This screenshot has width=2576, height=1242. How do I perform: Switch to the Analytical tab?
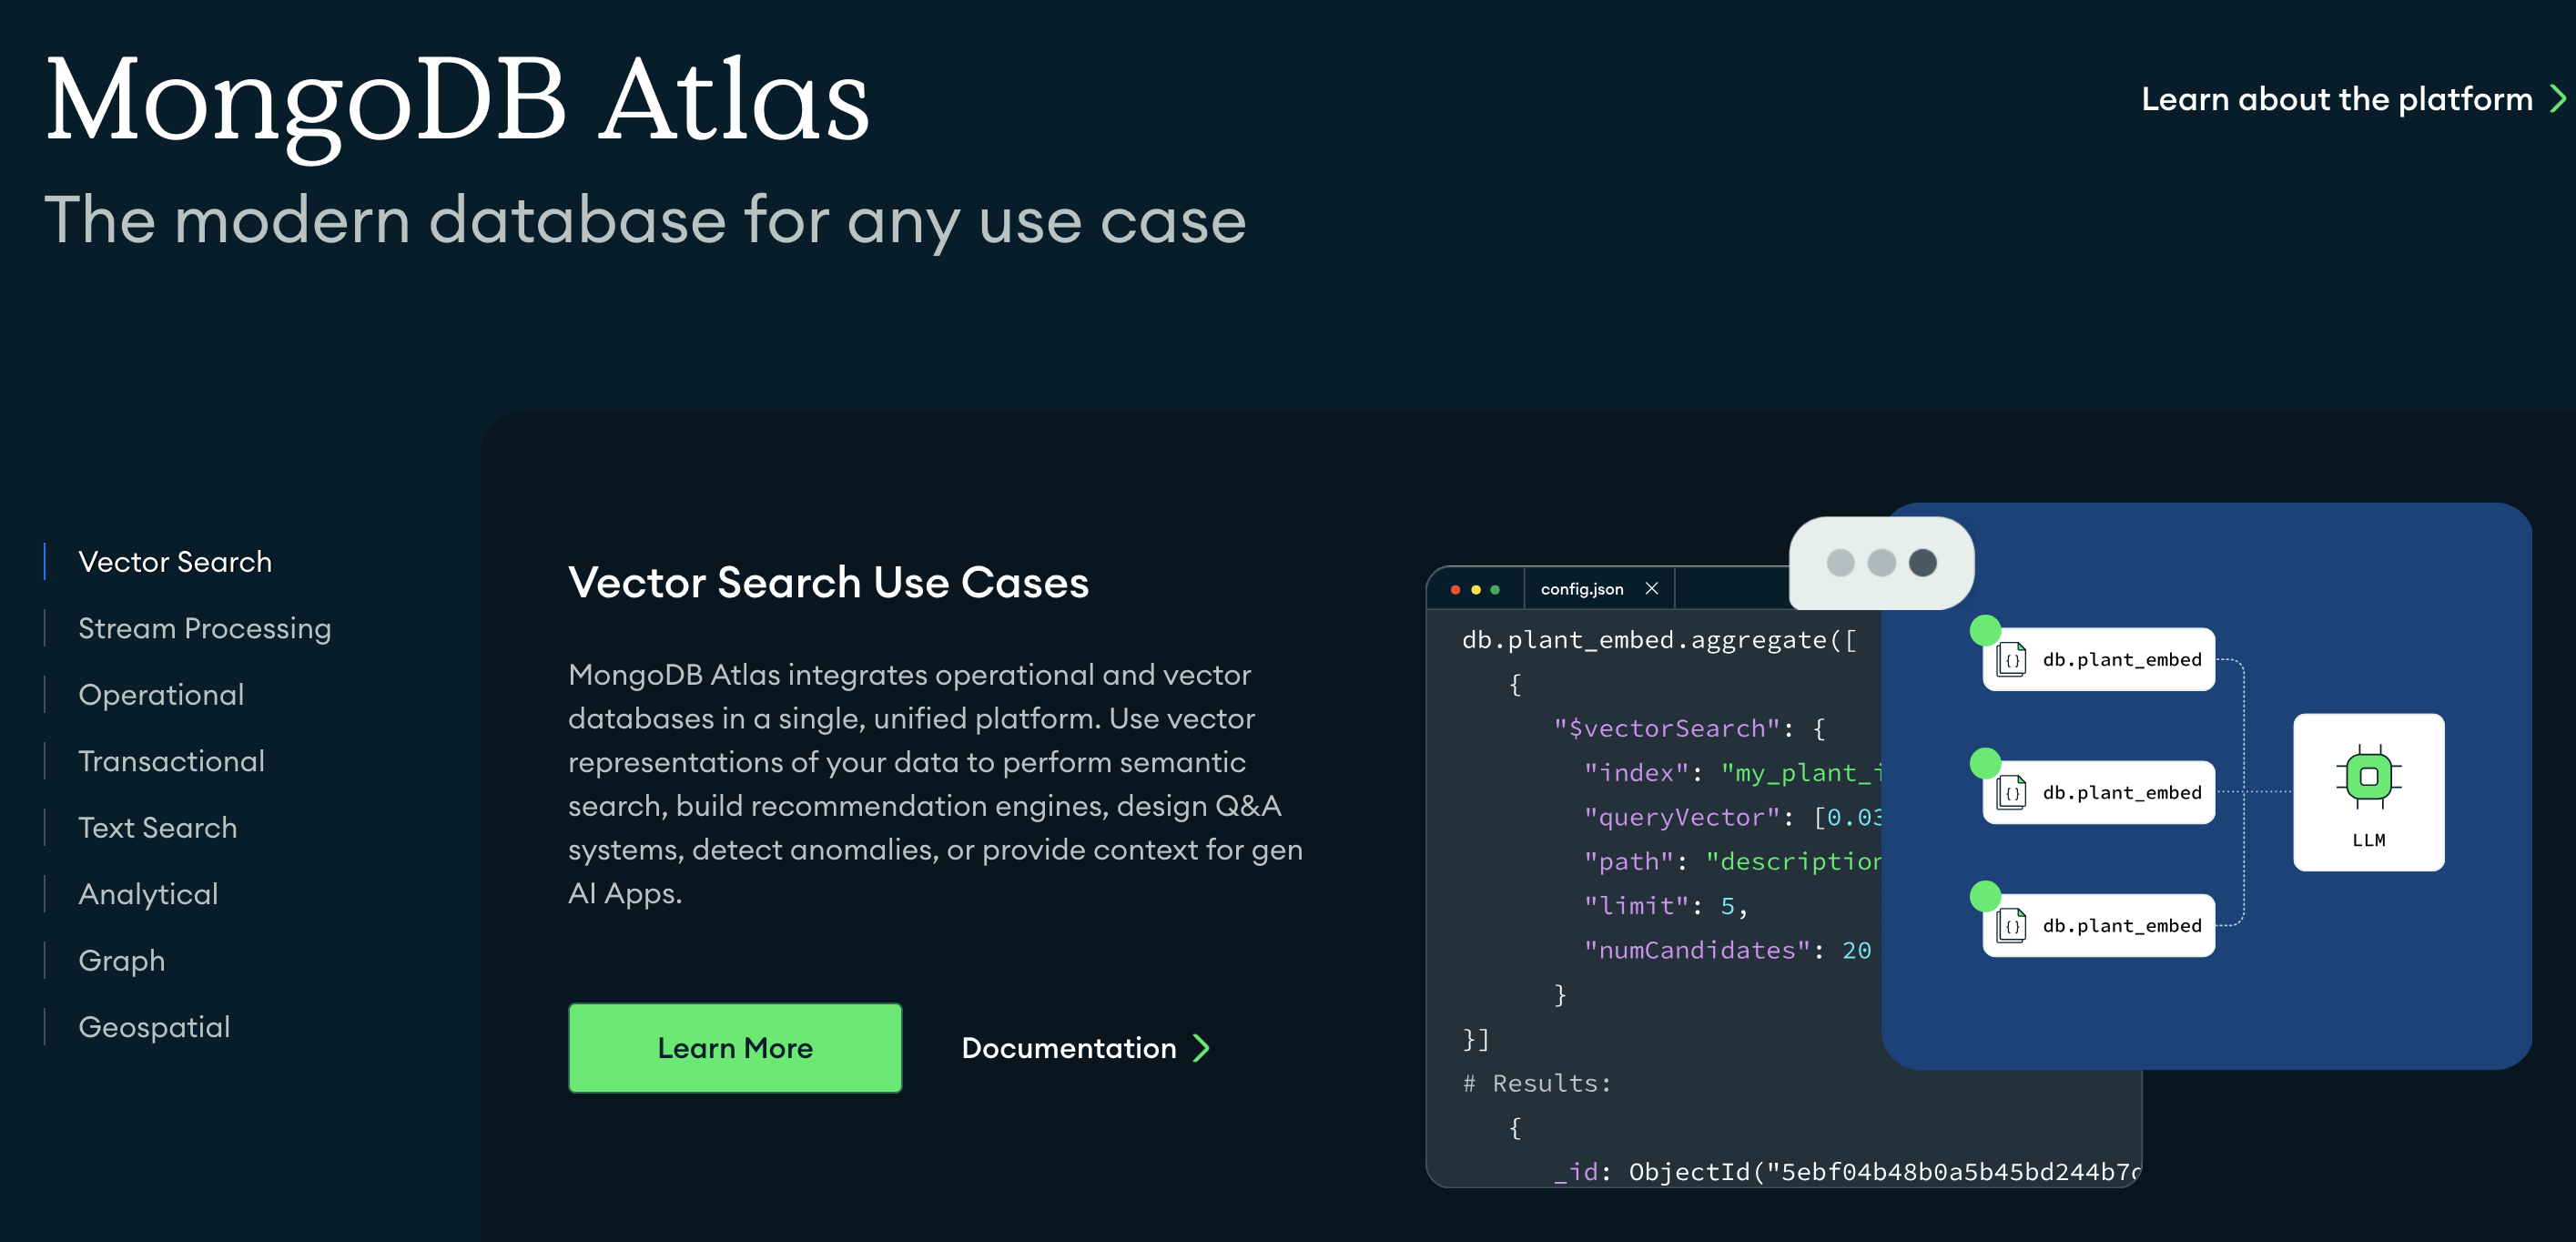[x=148, y=894]
